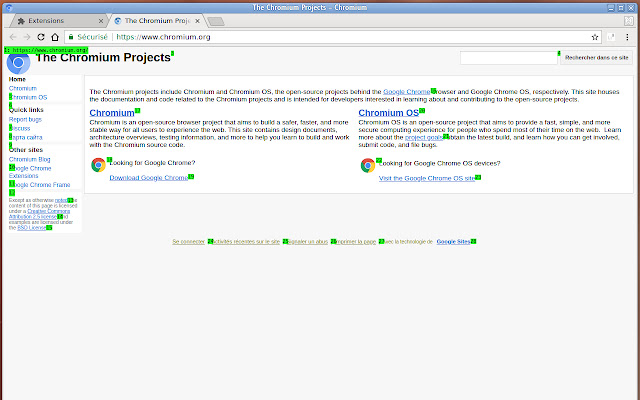Viewport: 640px width, 400px height.
Task: Open Chromium link in sidebar
Action: pyautogui.click(x=23, y=88)
